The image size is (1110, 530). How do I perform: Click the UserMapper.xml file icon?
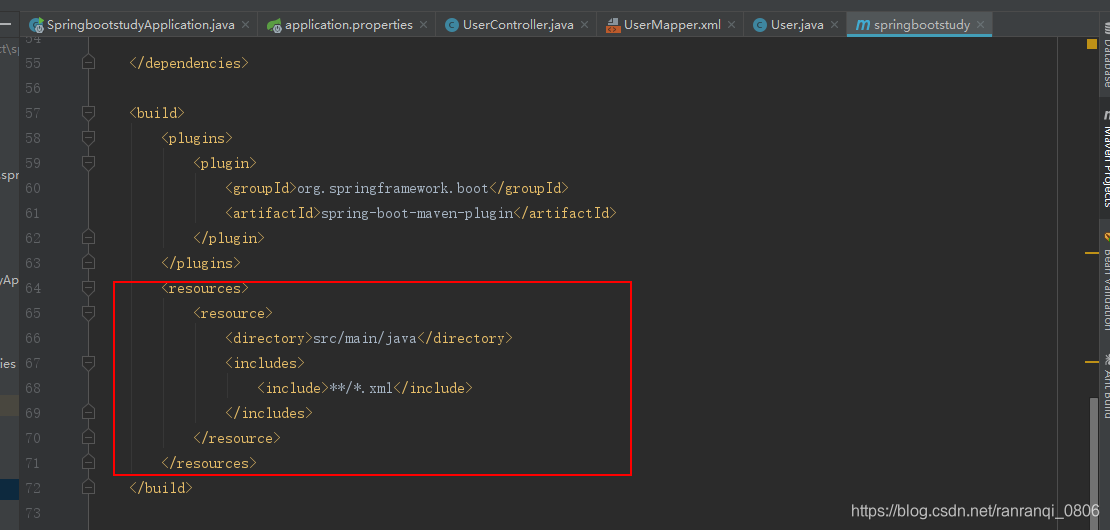coord(613,25)
